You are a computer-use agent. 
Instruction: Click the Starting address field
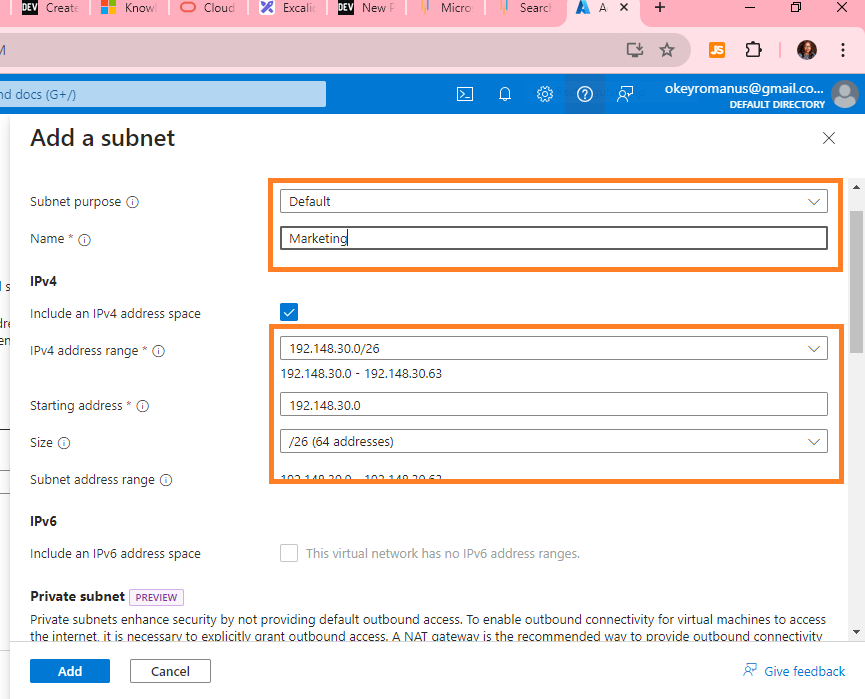tap(554, 404)
